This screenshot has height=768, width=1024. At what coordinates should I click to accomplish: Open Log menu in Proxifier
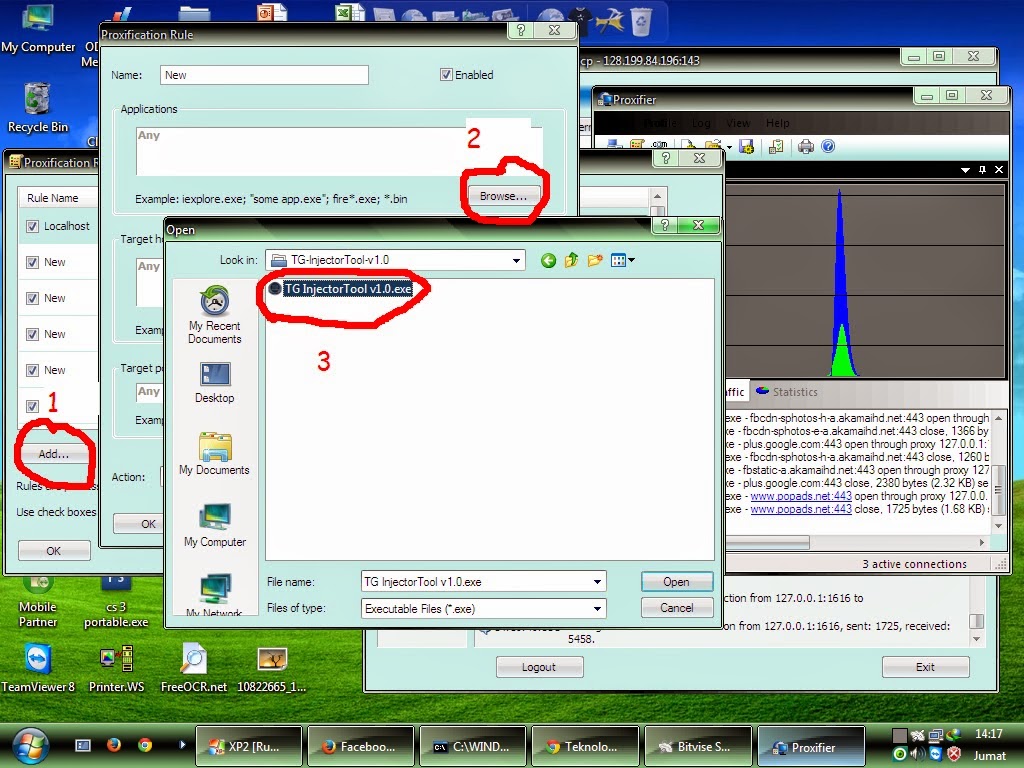pyautogui.click(x=701, y=123)
